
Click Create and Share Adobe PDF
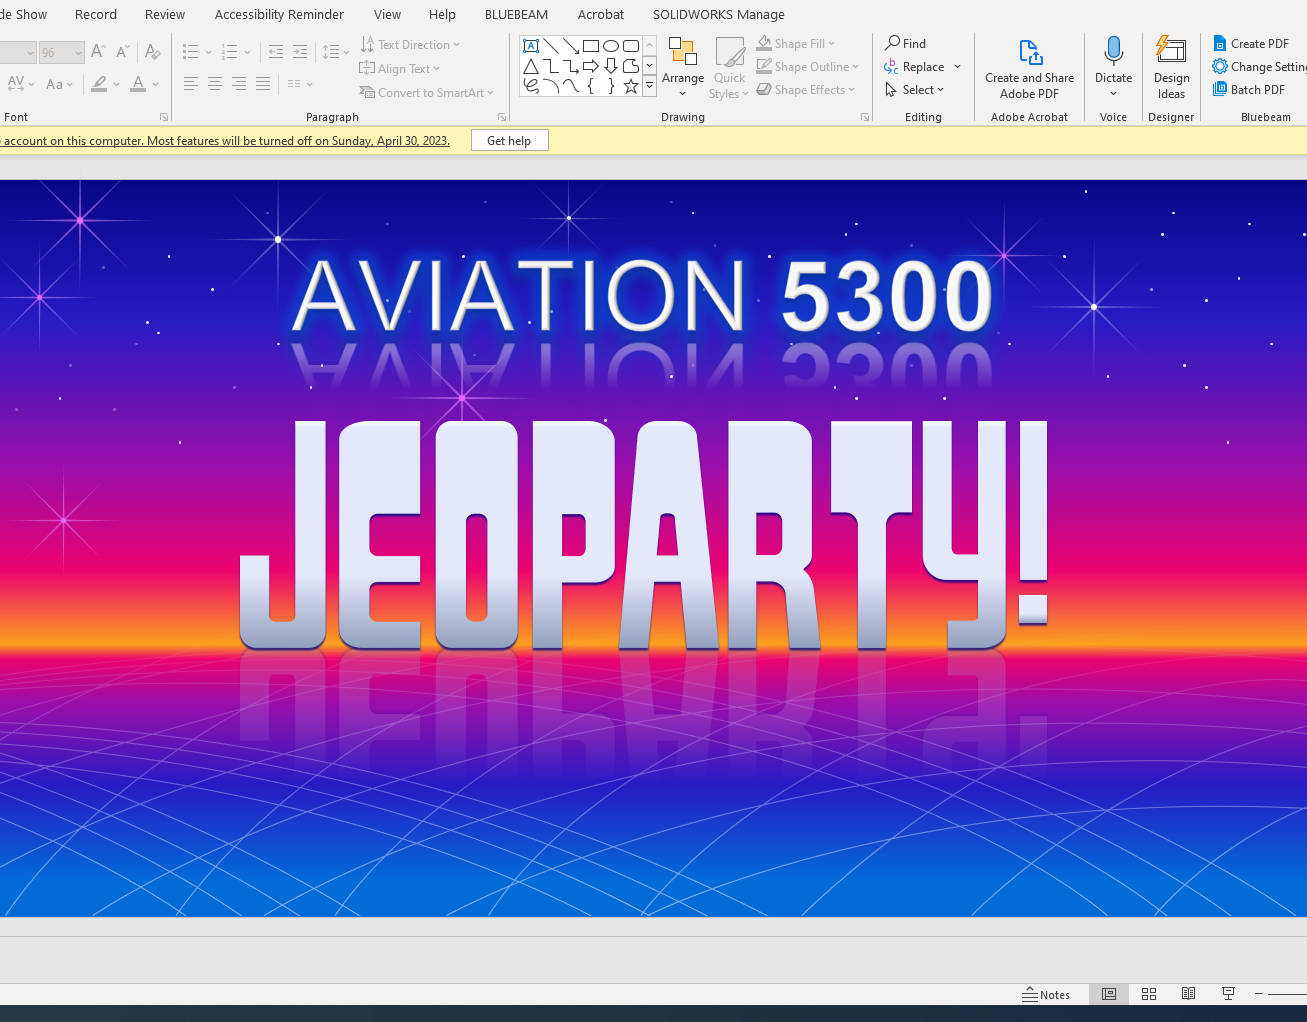pos(1029,67)
